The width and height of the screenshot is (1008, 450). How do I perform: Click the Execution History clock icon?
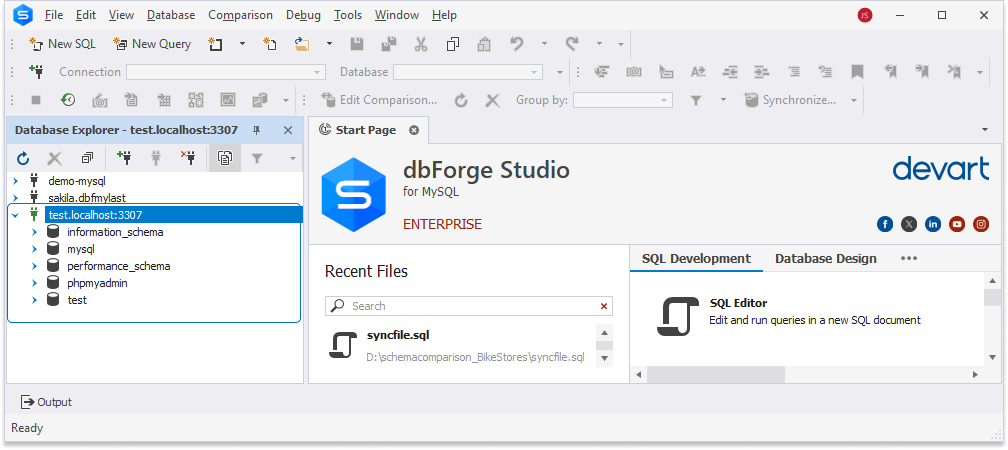[68, 100]
